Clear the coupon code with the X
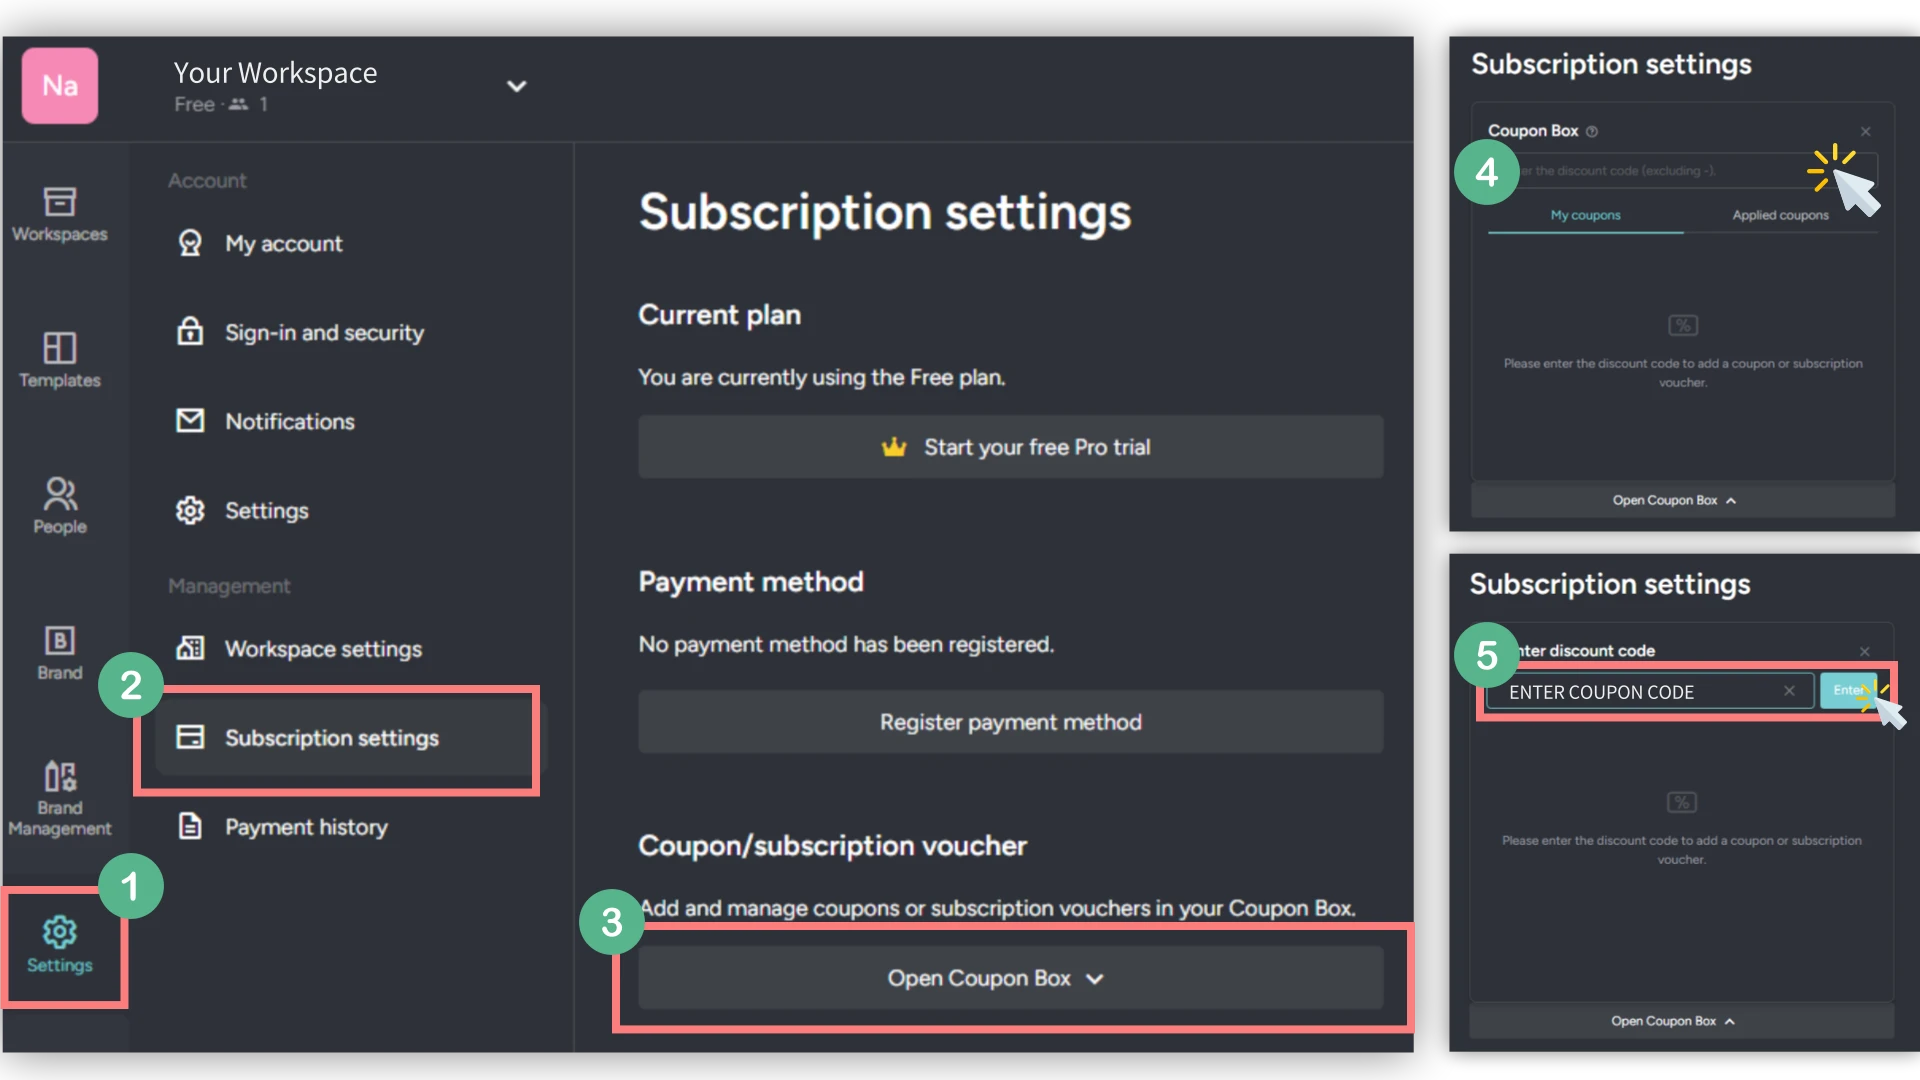Image resolution: width=1920 pixels, height=1080 pixels. tap(1789, 691)
